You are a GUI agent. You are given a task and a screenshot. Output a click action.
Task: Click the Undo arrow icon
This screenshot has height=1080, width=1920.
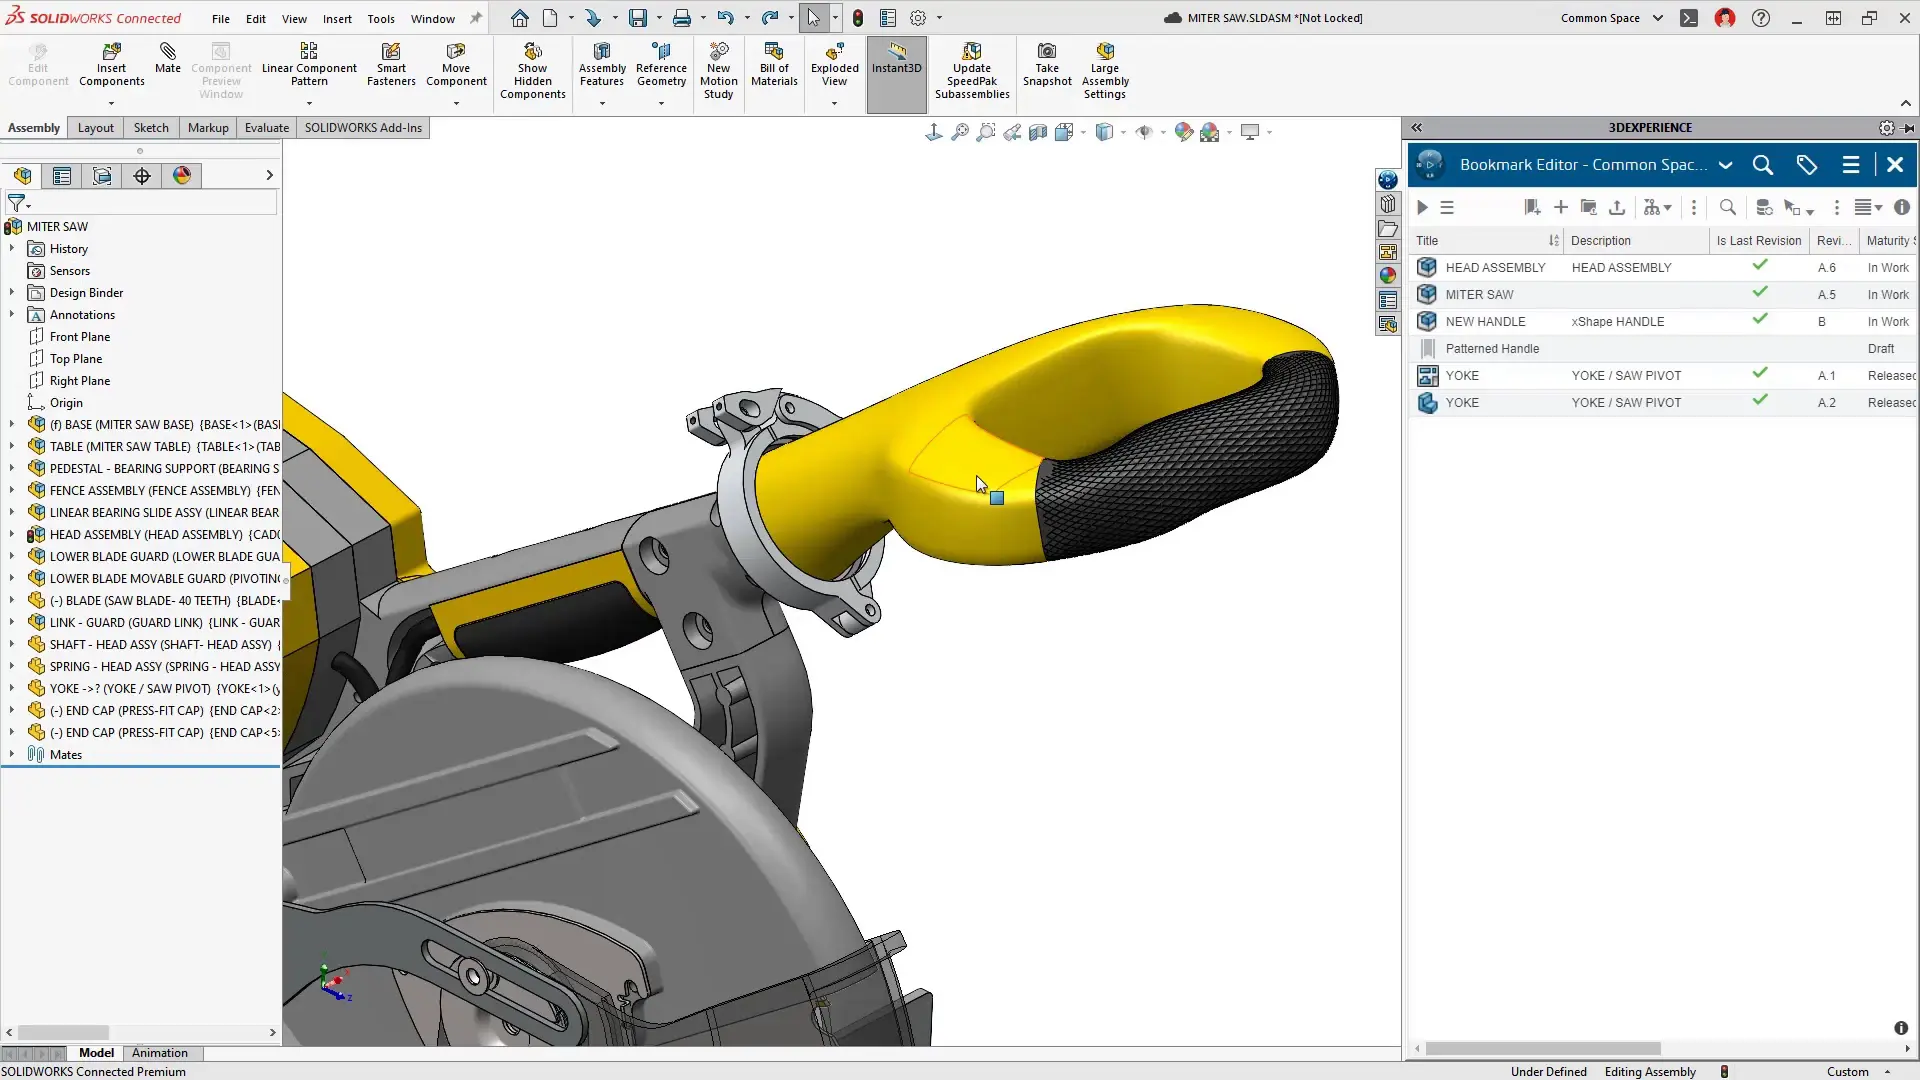725,18
